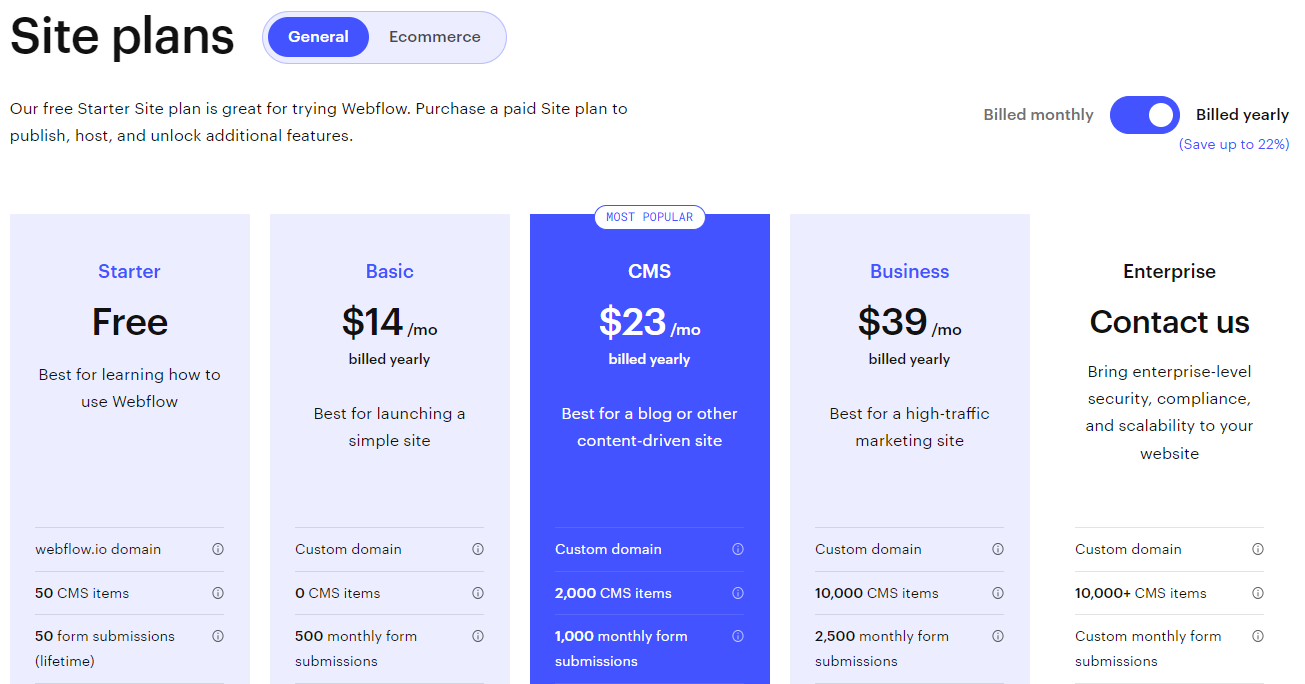Switch to the Ecommerce plans tab

point(435,37)
